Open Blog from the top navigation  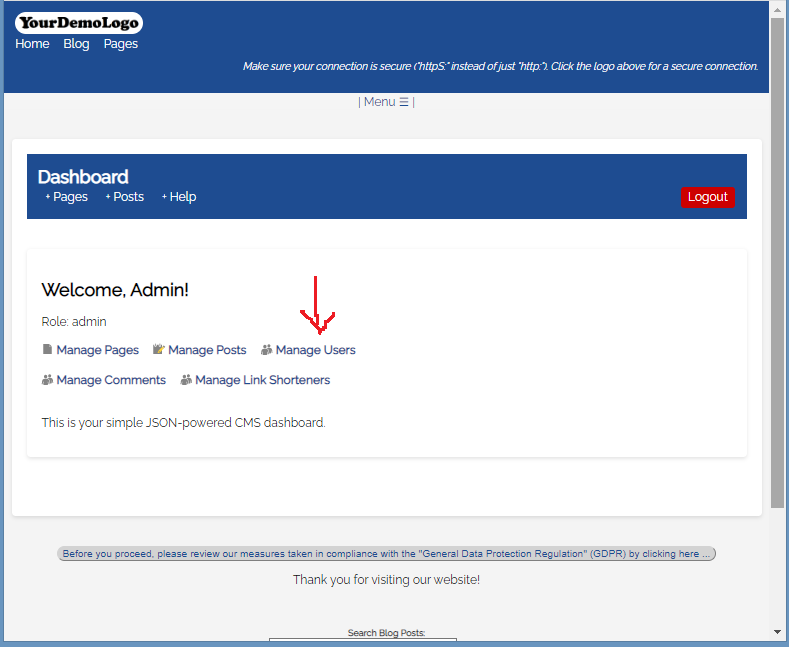76,44
